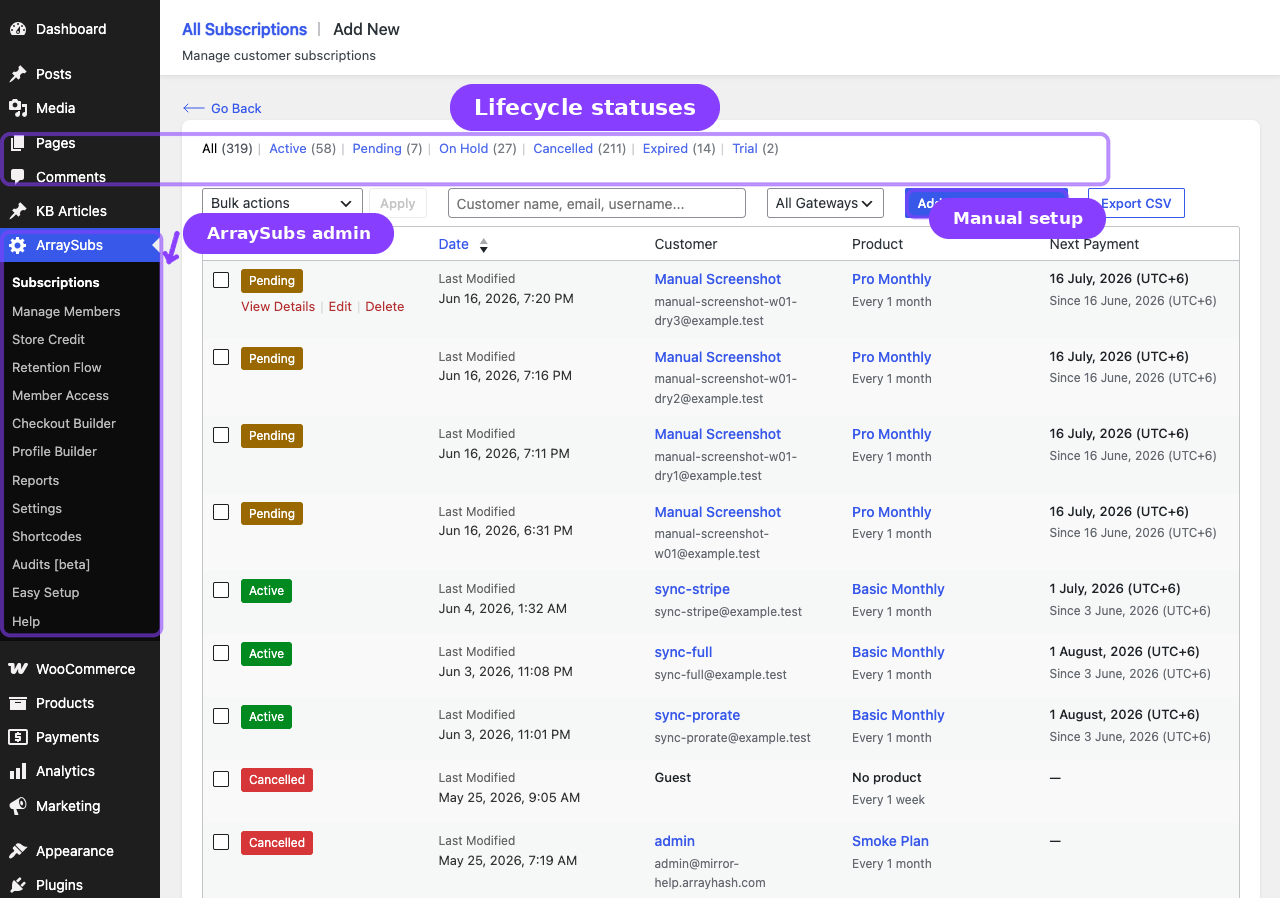Image resolution: width=1280 pixels, height=898 pixels.
Task: Filter by Active (58) status
Action: (x=302, y=148)
